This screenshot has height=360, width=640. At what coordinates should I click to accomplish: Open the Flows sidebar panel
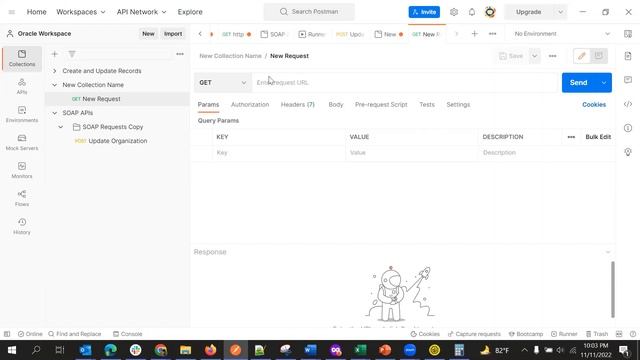tap(22, 198)
